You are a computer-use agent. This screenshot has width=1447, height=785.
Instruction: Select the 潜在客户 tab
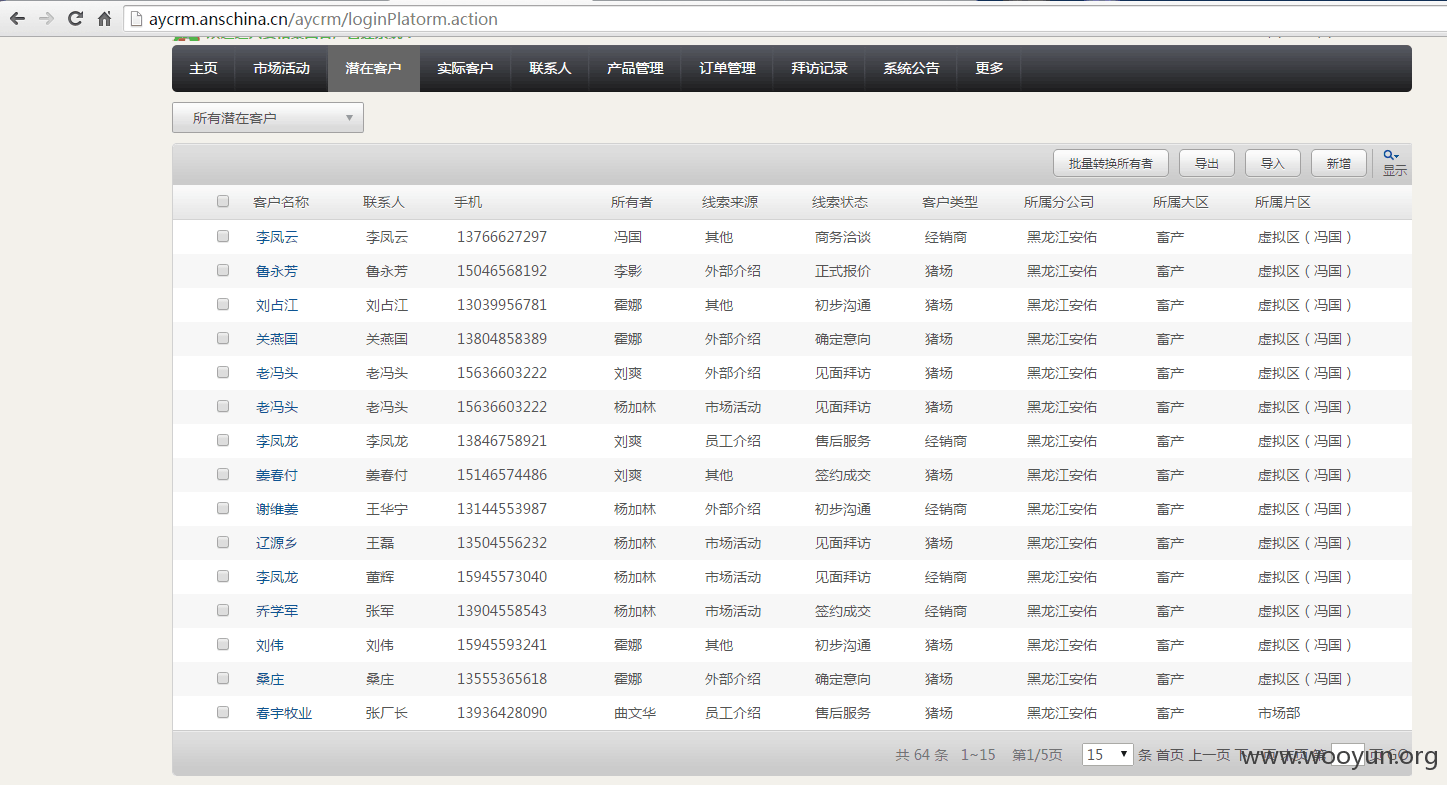coord(374,68)
